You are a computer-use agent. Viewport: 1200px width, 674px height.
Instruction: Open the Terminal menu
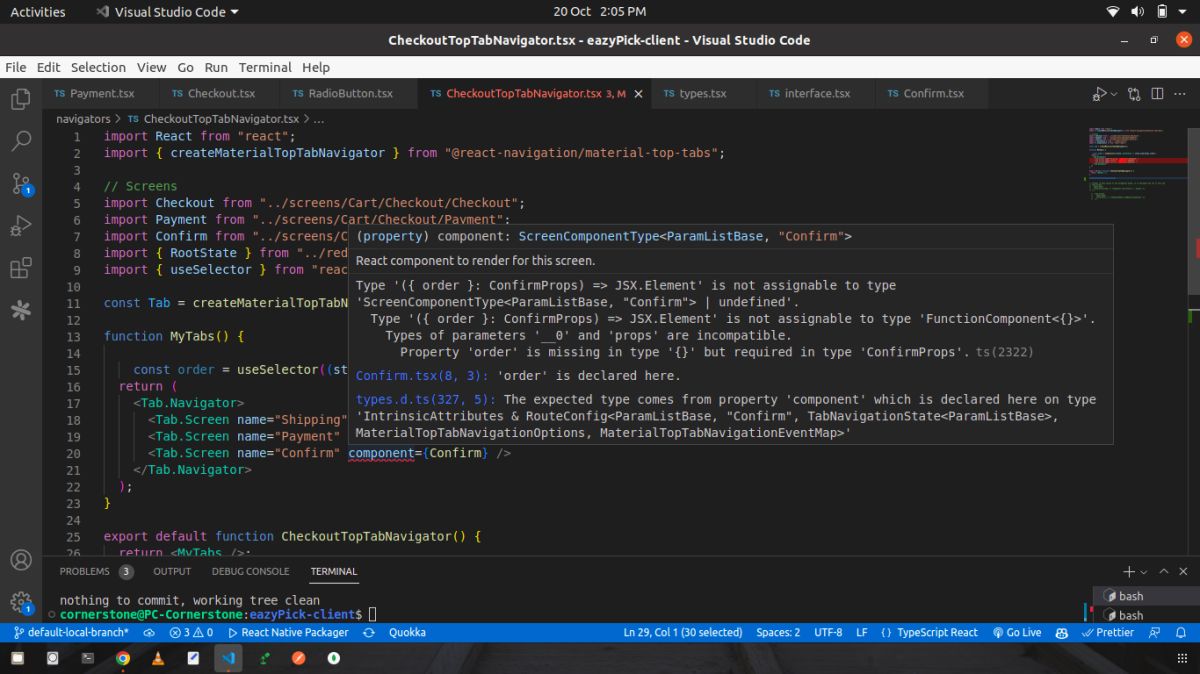click(x=265, y=67)
